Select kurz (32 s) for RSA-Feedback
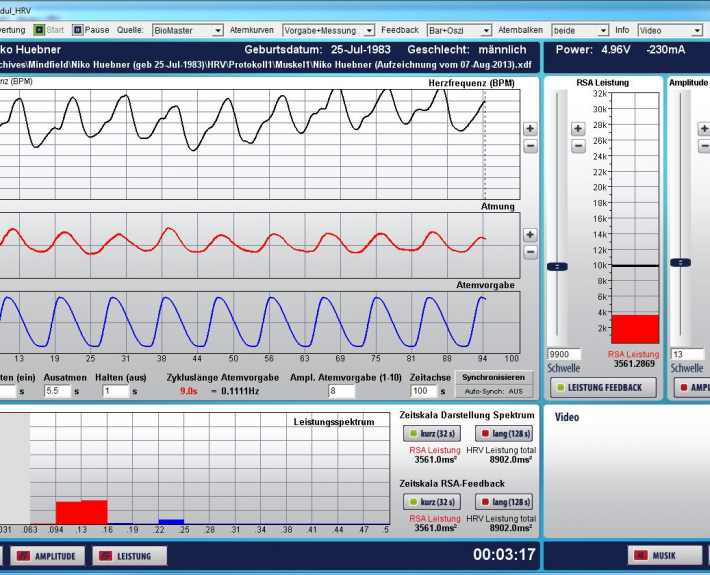Screen dimensions: 710x575 pos(432,502)
